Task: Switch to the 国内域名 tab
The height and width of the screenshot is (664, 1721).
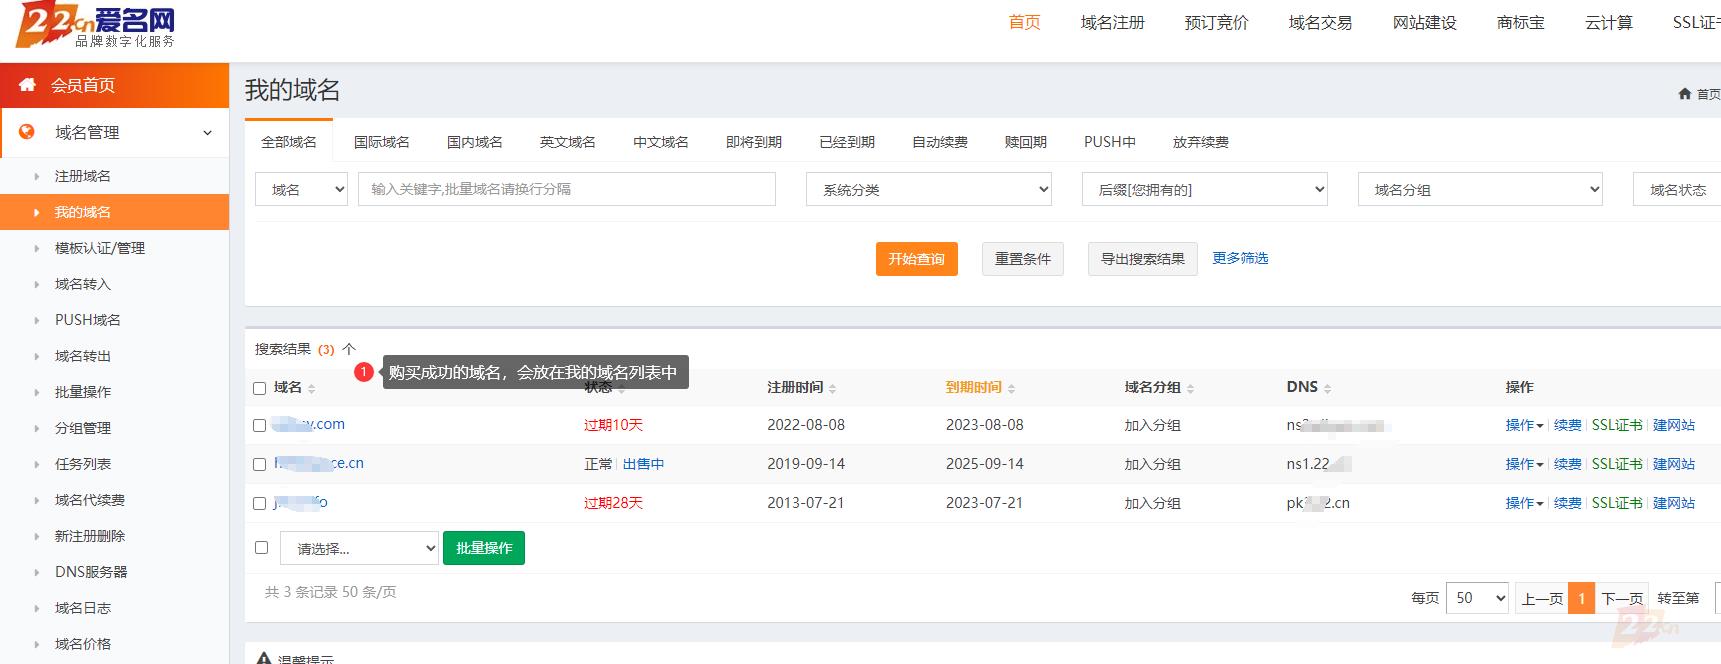Action: coord(475,142)
